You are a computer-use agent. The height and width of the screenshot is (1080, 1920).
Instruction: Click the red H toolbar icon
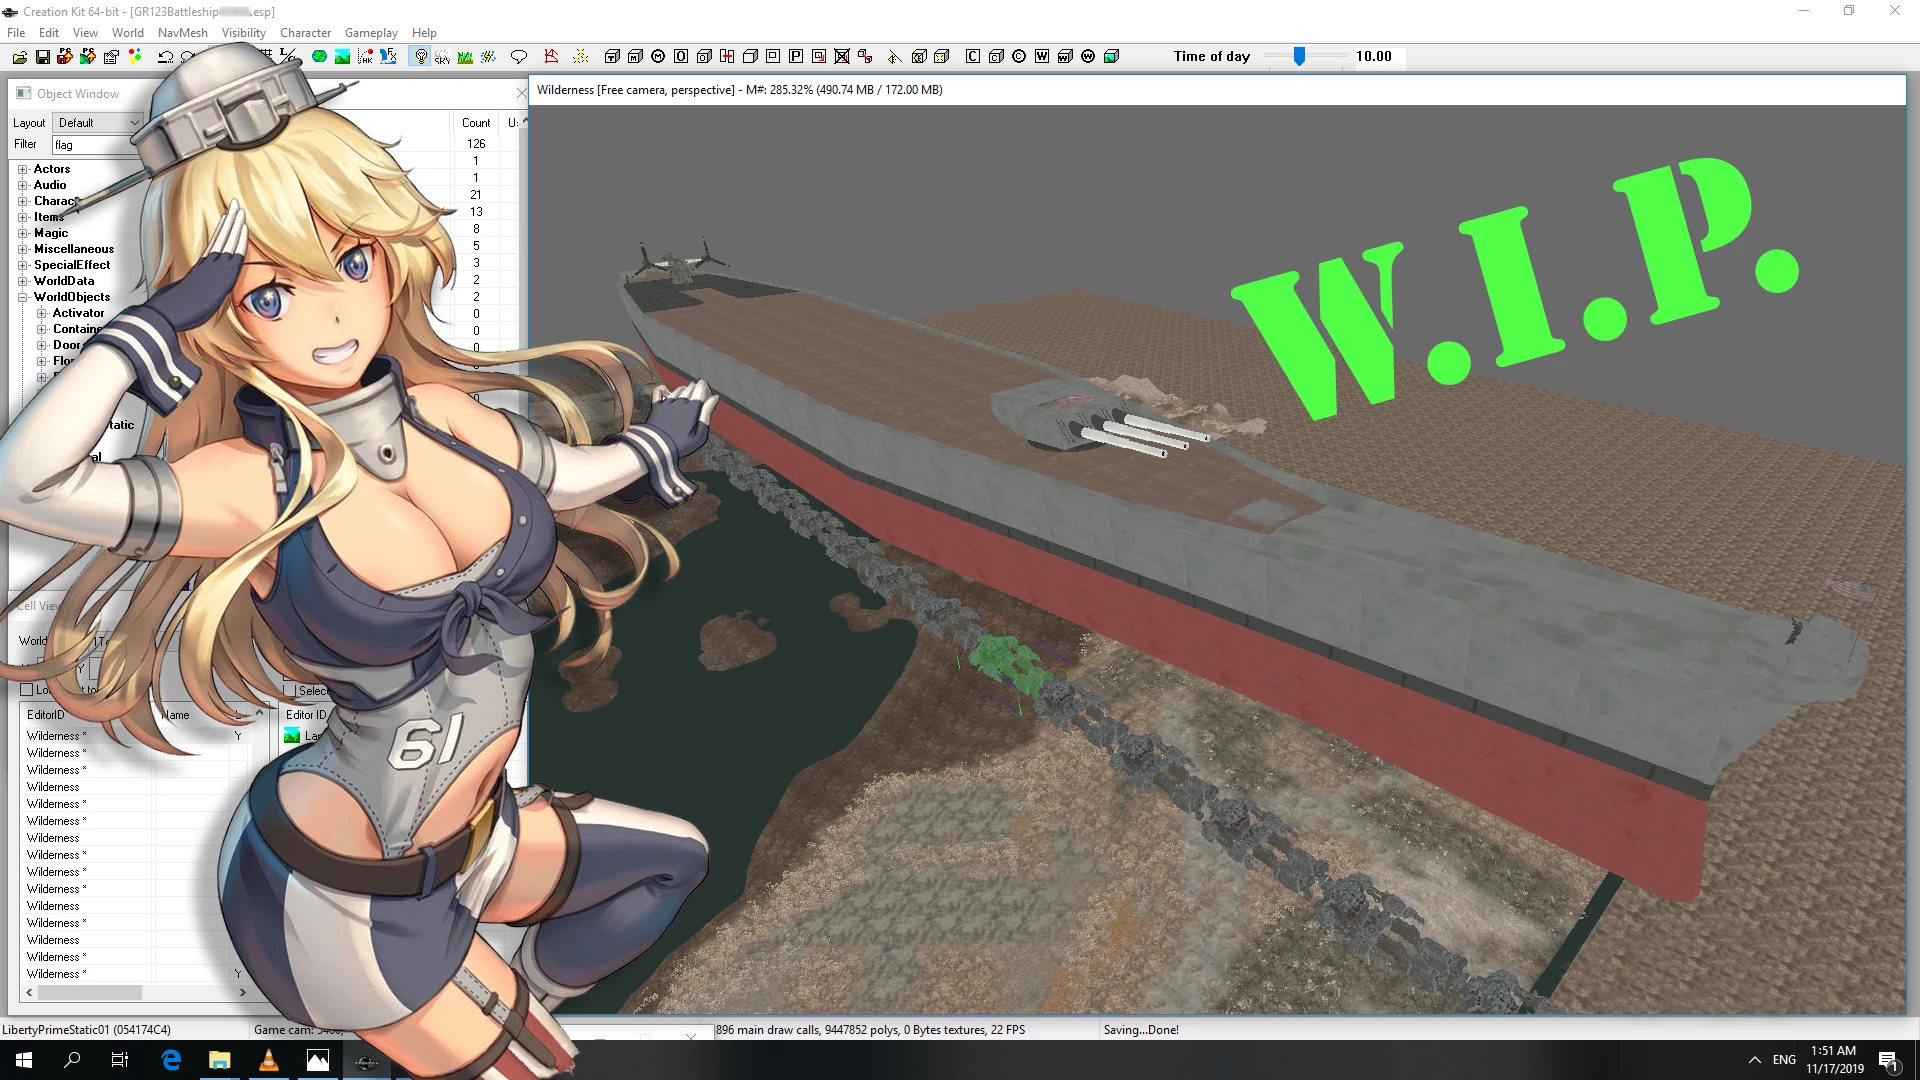(x=727, y=57)
